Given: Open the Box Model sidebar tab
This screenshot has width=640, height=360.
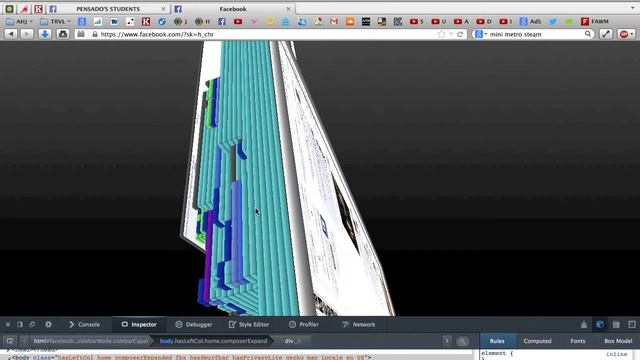Looking at the screenshot, I should pyautogui.click(x=618, y=341).
